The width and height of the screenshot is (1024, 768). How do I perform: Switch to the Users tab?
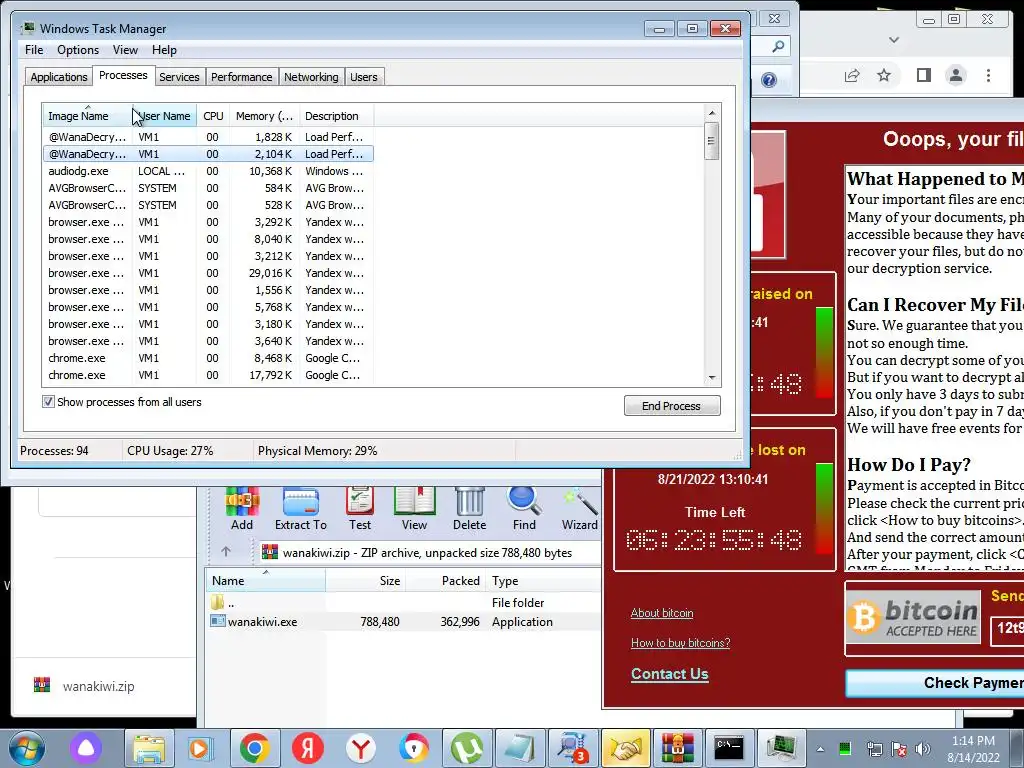364,77
